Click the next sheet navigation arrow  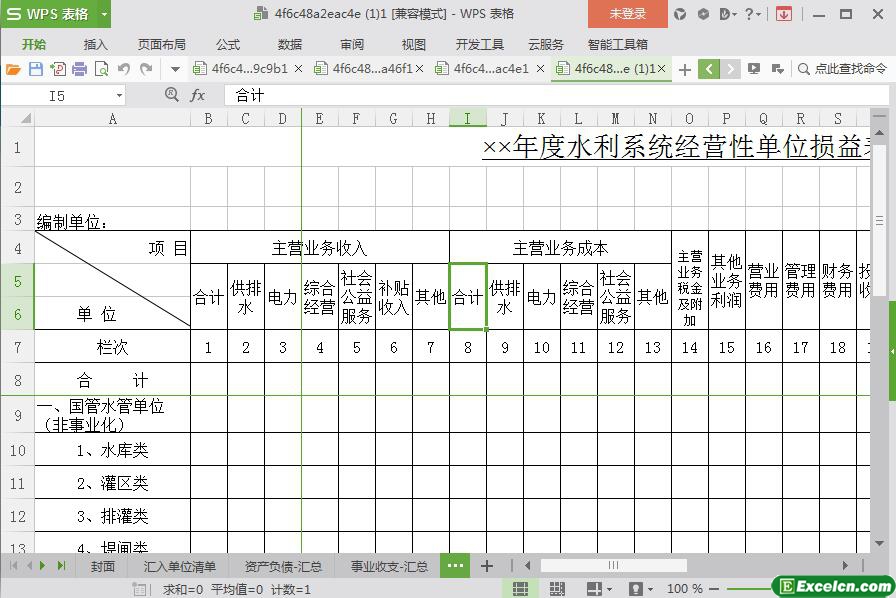pyautogui.click(x=42, y=566)
